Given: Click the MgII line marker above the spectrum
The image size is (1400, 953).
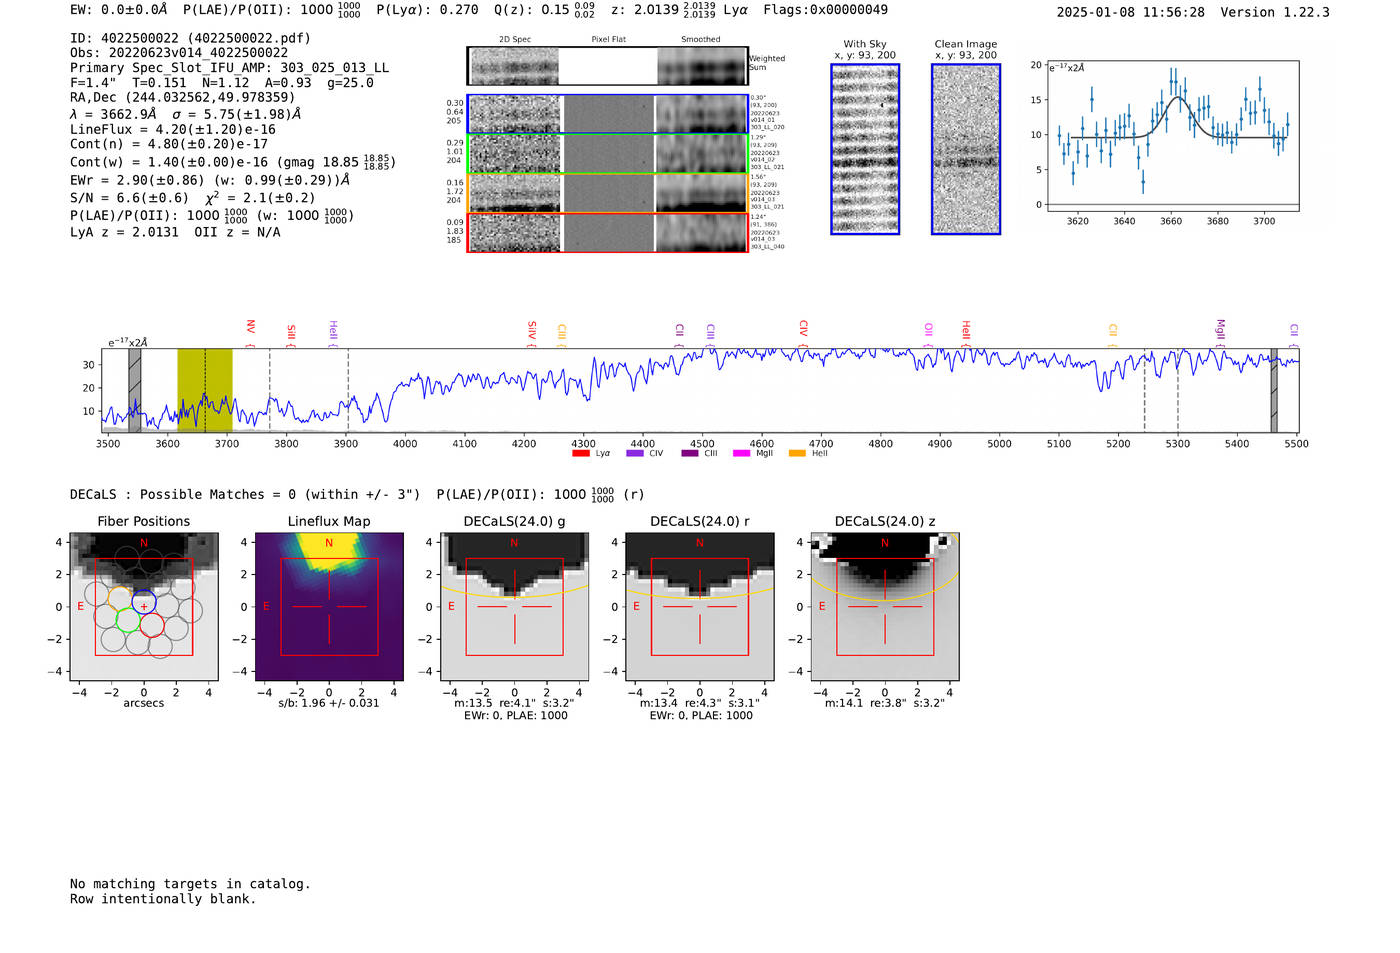Looking at the screenshot, I should pyautogui.click(x=1220, y=330).
